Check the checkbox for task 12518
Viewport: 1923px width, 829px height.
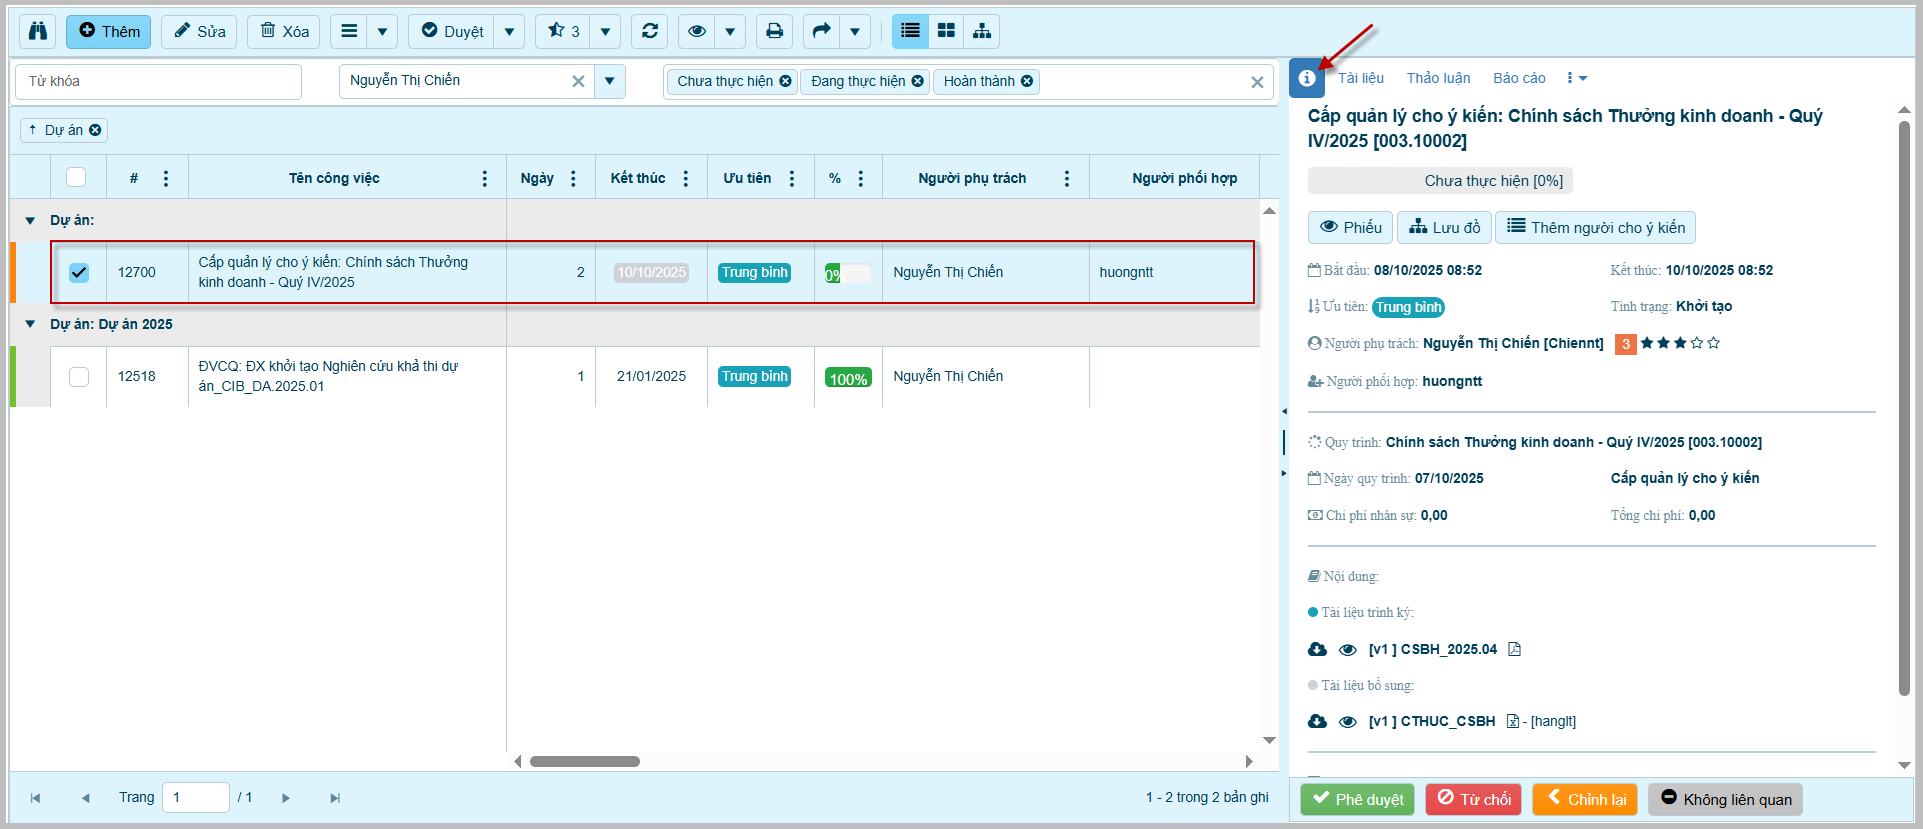tap(79, 376)
